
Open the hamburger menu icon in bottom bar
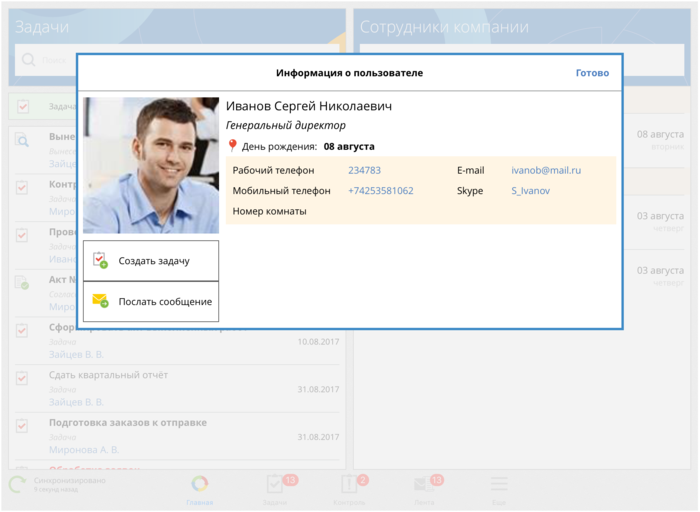point(499,484)
